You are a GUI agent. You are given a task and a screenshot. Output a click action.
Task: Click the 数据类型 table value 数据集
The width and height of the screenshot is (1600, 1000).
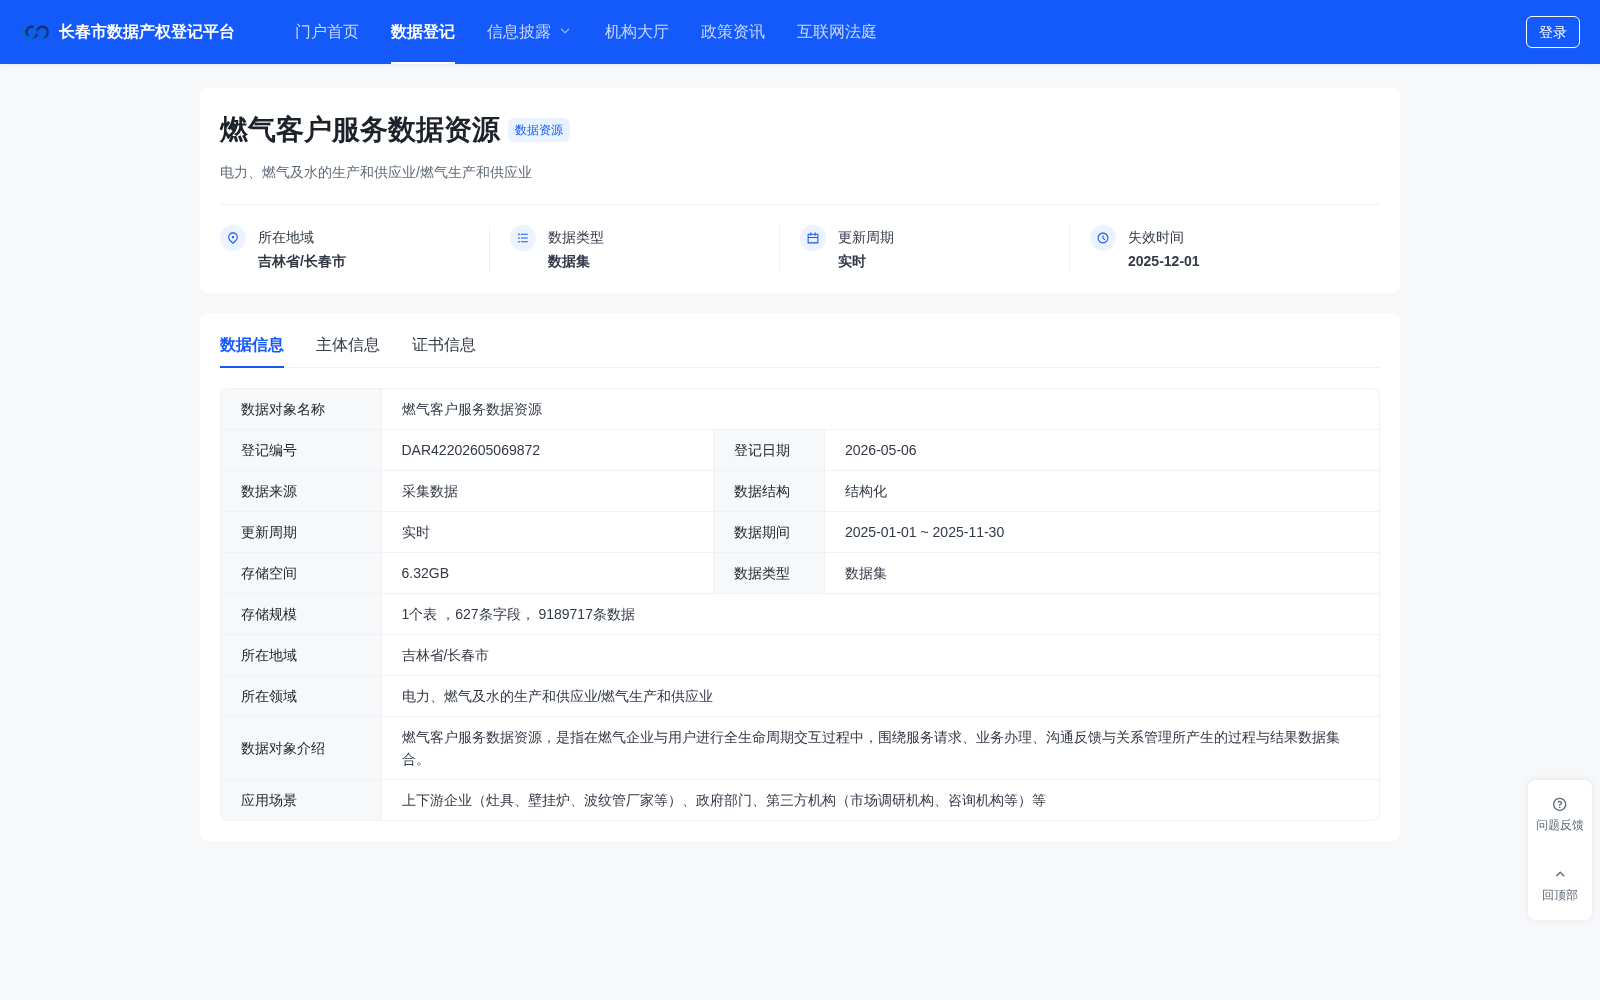[x=866, y=573]
